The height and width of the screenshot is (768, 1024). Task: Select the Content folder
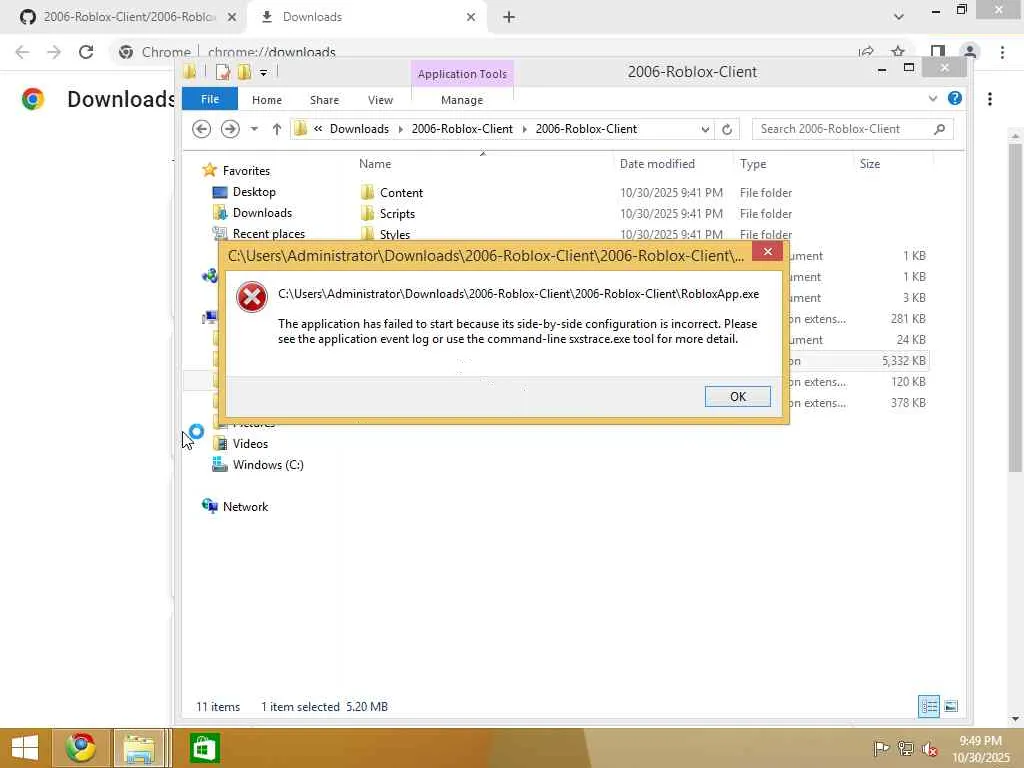[x=401, y=193]
